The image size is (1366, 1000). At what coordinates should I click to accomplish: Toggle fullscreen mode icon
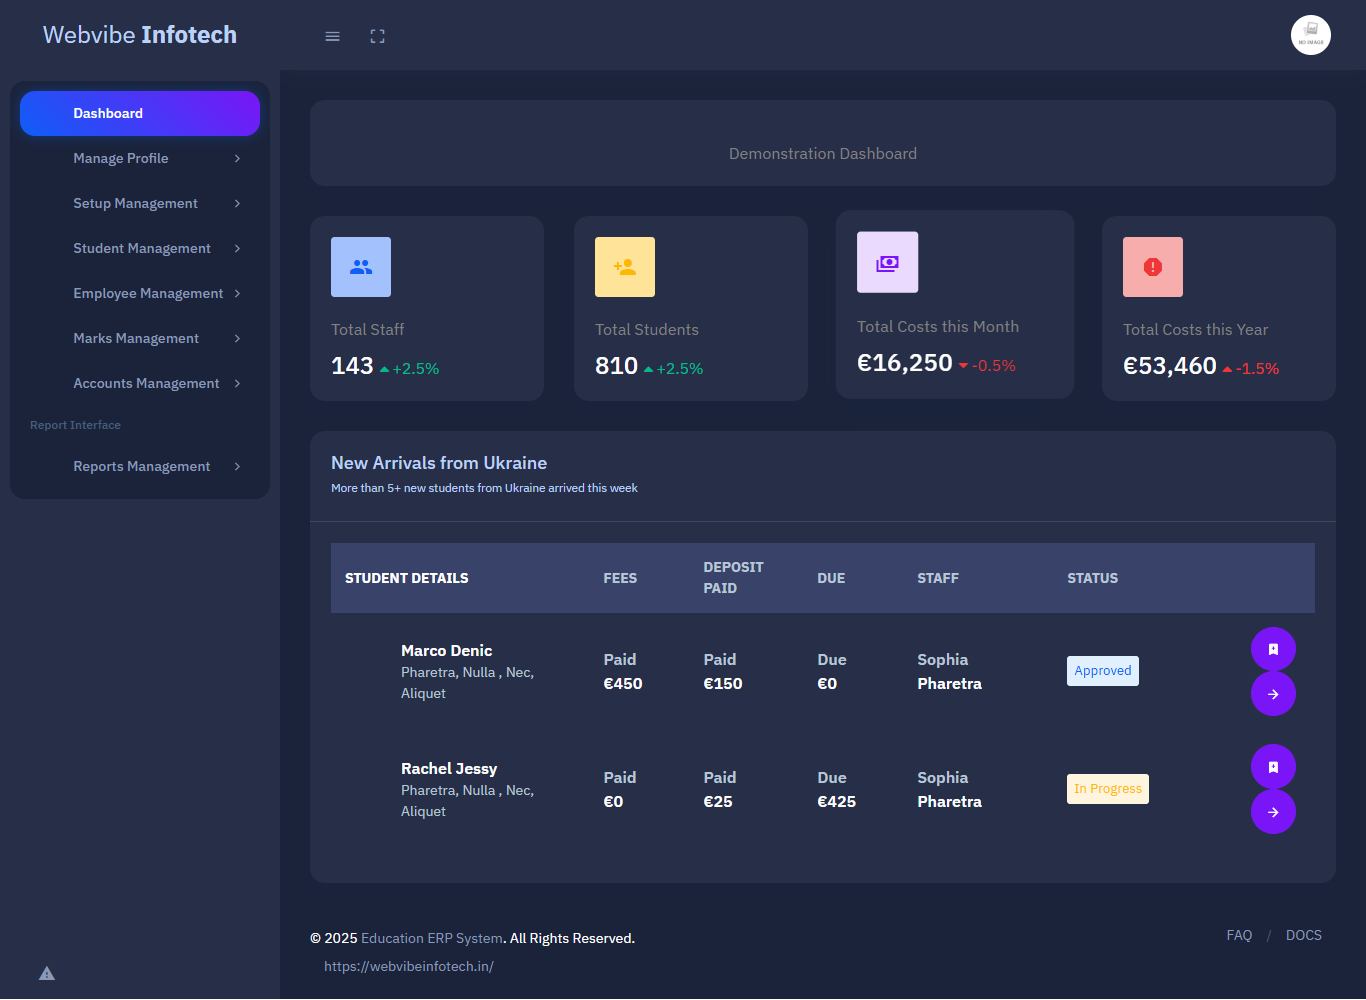pos(377,36)
